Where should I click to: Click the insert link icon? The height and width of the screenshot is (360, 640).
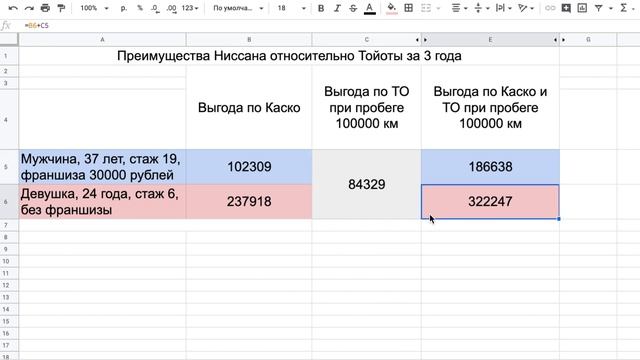tap(550, 8)
